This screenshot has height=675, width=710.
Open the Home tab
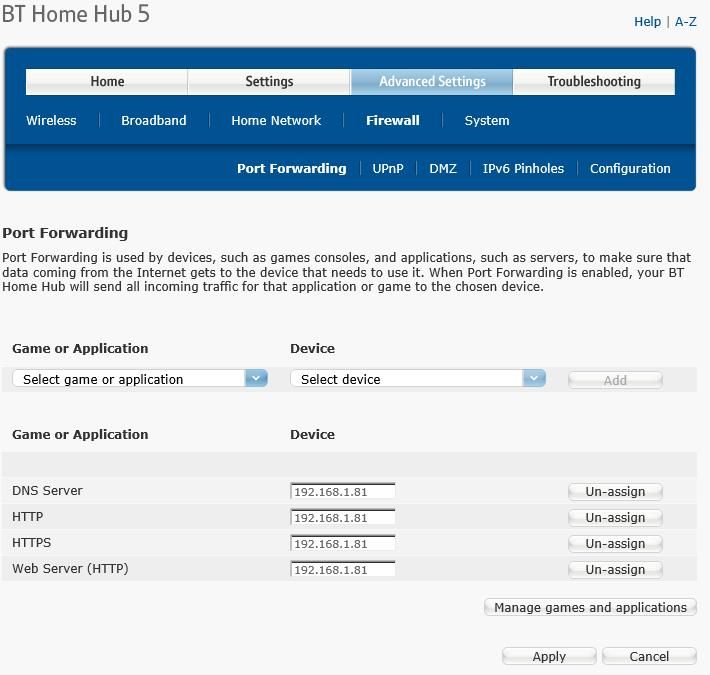[107, 81]
